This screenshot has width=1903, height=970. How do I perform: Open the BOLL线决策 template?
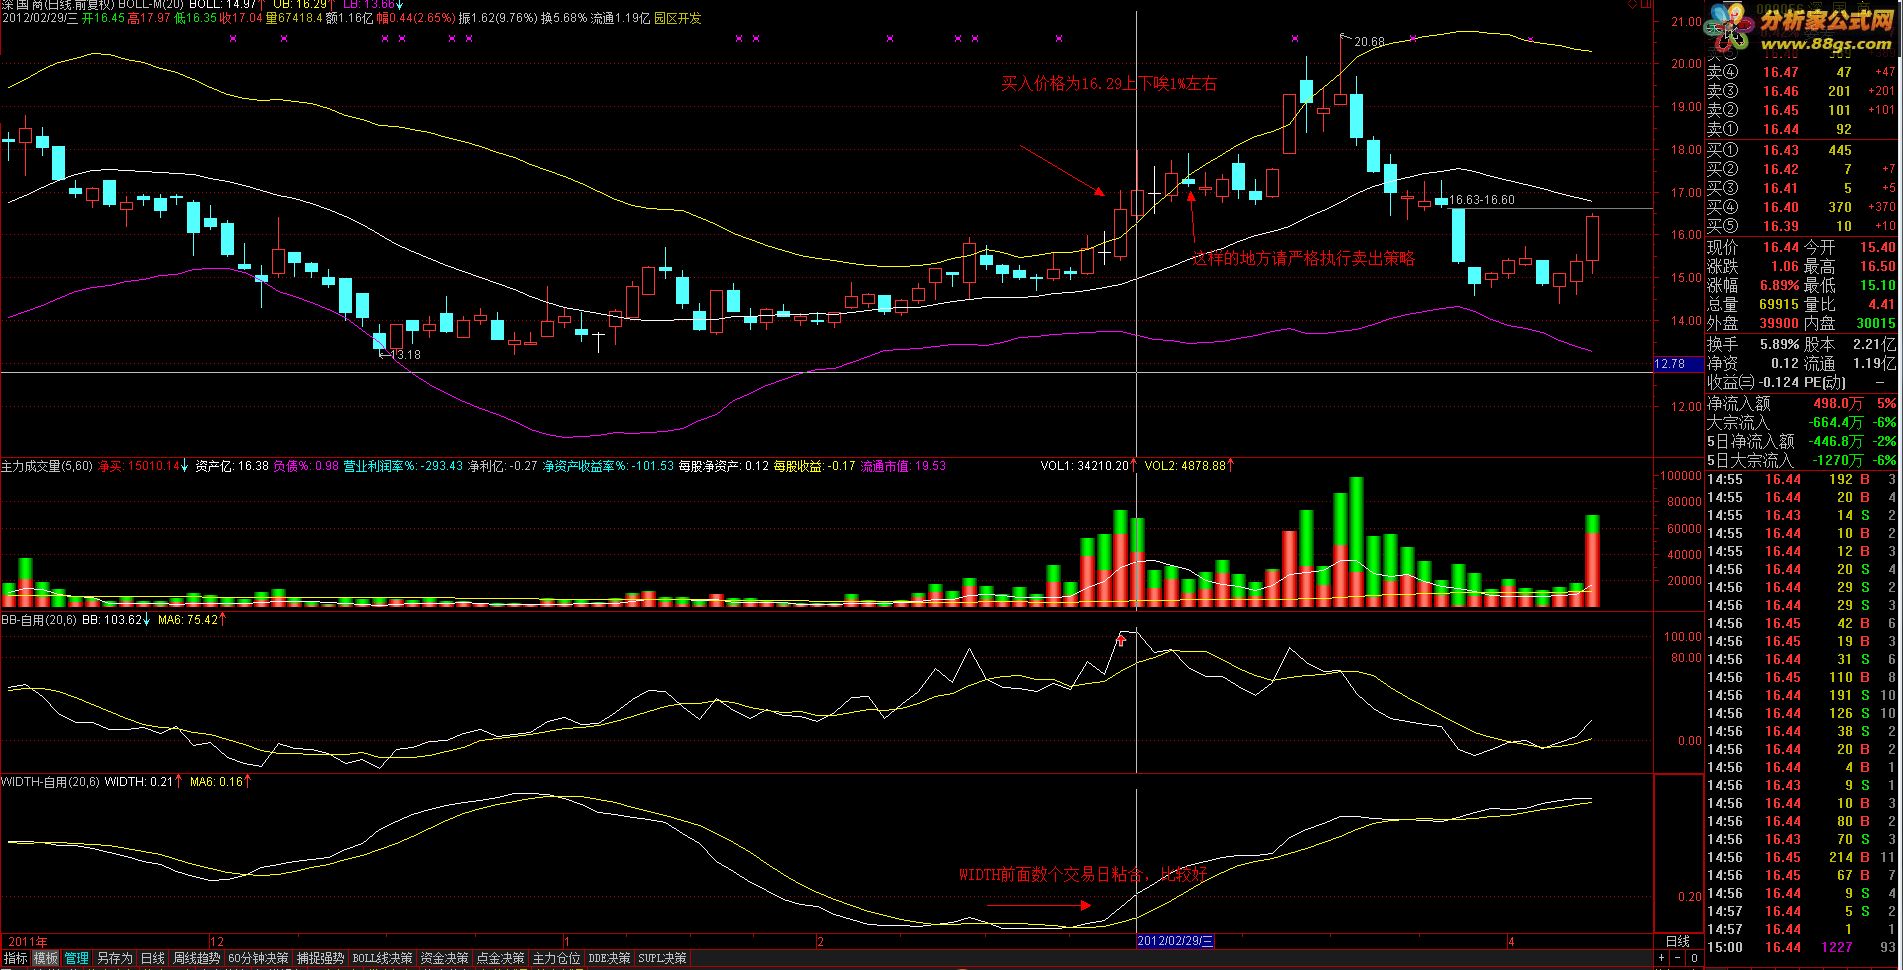pos(383,958)
